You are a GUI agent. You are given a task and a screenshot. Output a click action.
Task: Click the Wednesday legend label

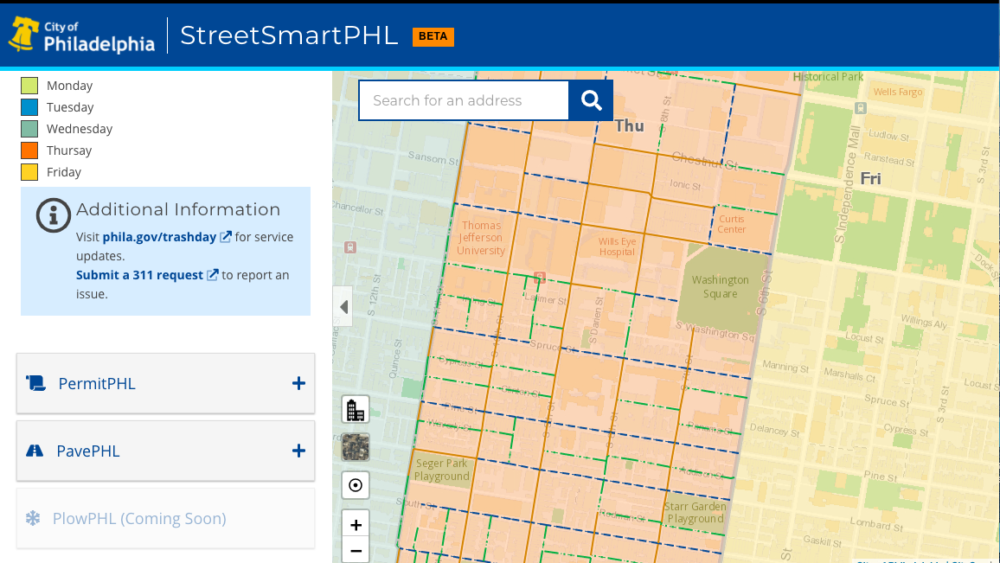click(x=79, y=129)
